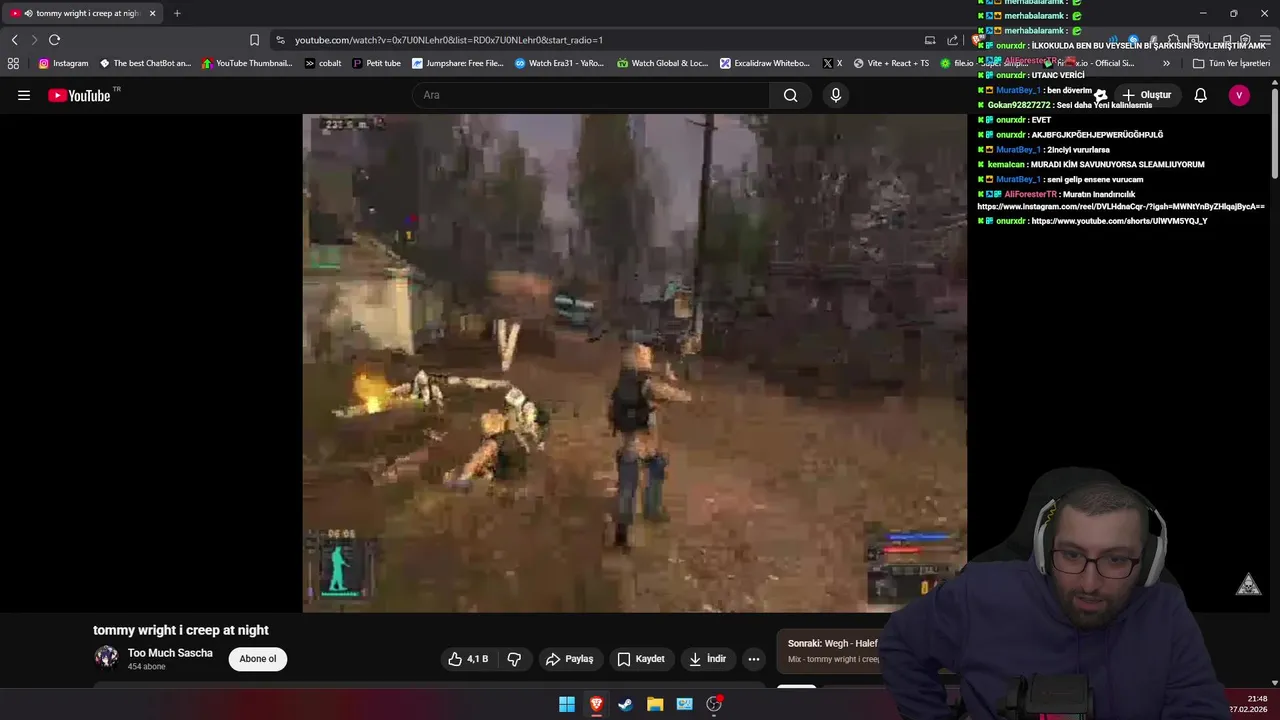Open File Explorer from the taskbar

point(655,704)
